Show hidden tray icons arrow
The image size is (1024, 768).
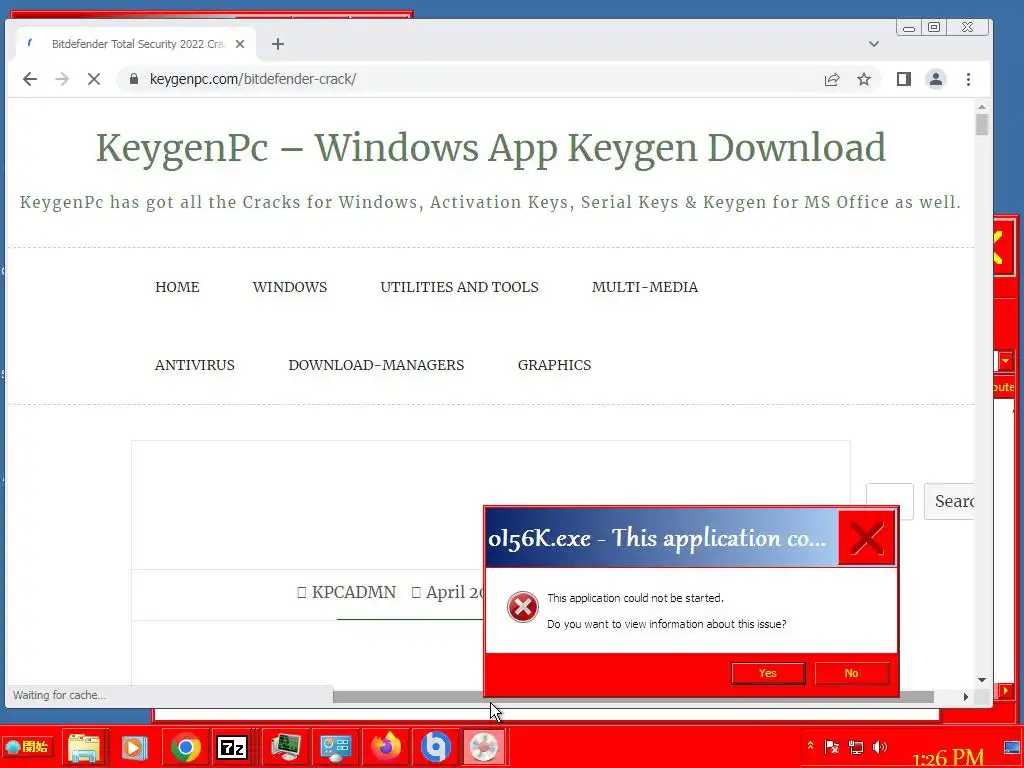pos(810,746)
